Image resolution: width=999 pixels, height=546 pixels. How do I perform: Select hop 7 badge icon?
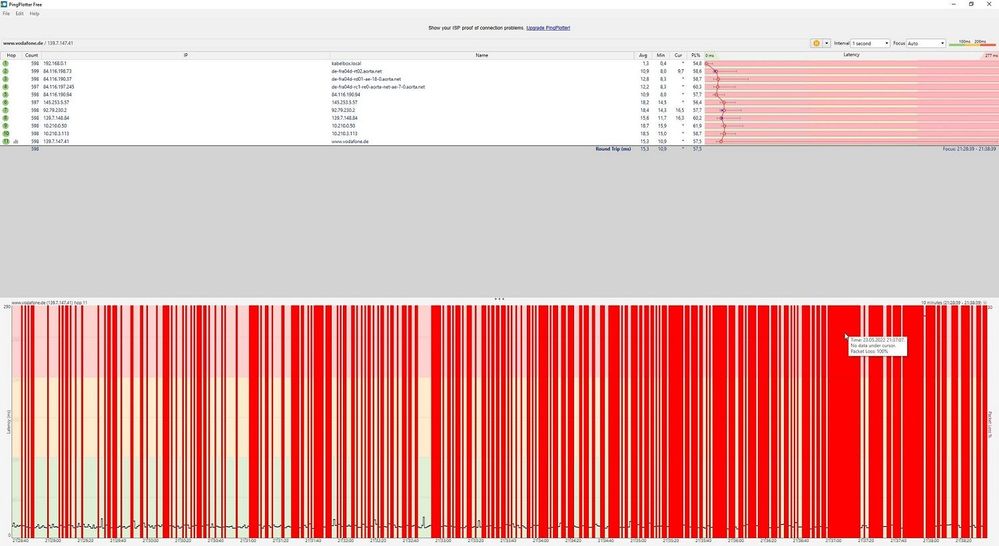(6, 110)
